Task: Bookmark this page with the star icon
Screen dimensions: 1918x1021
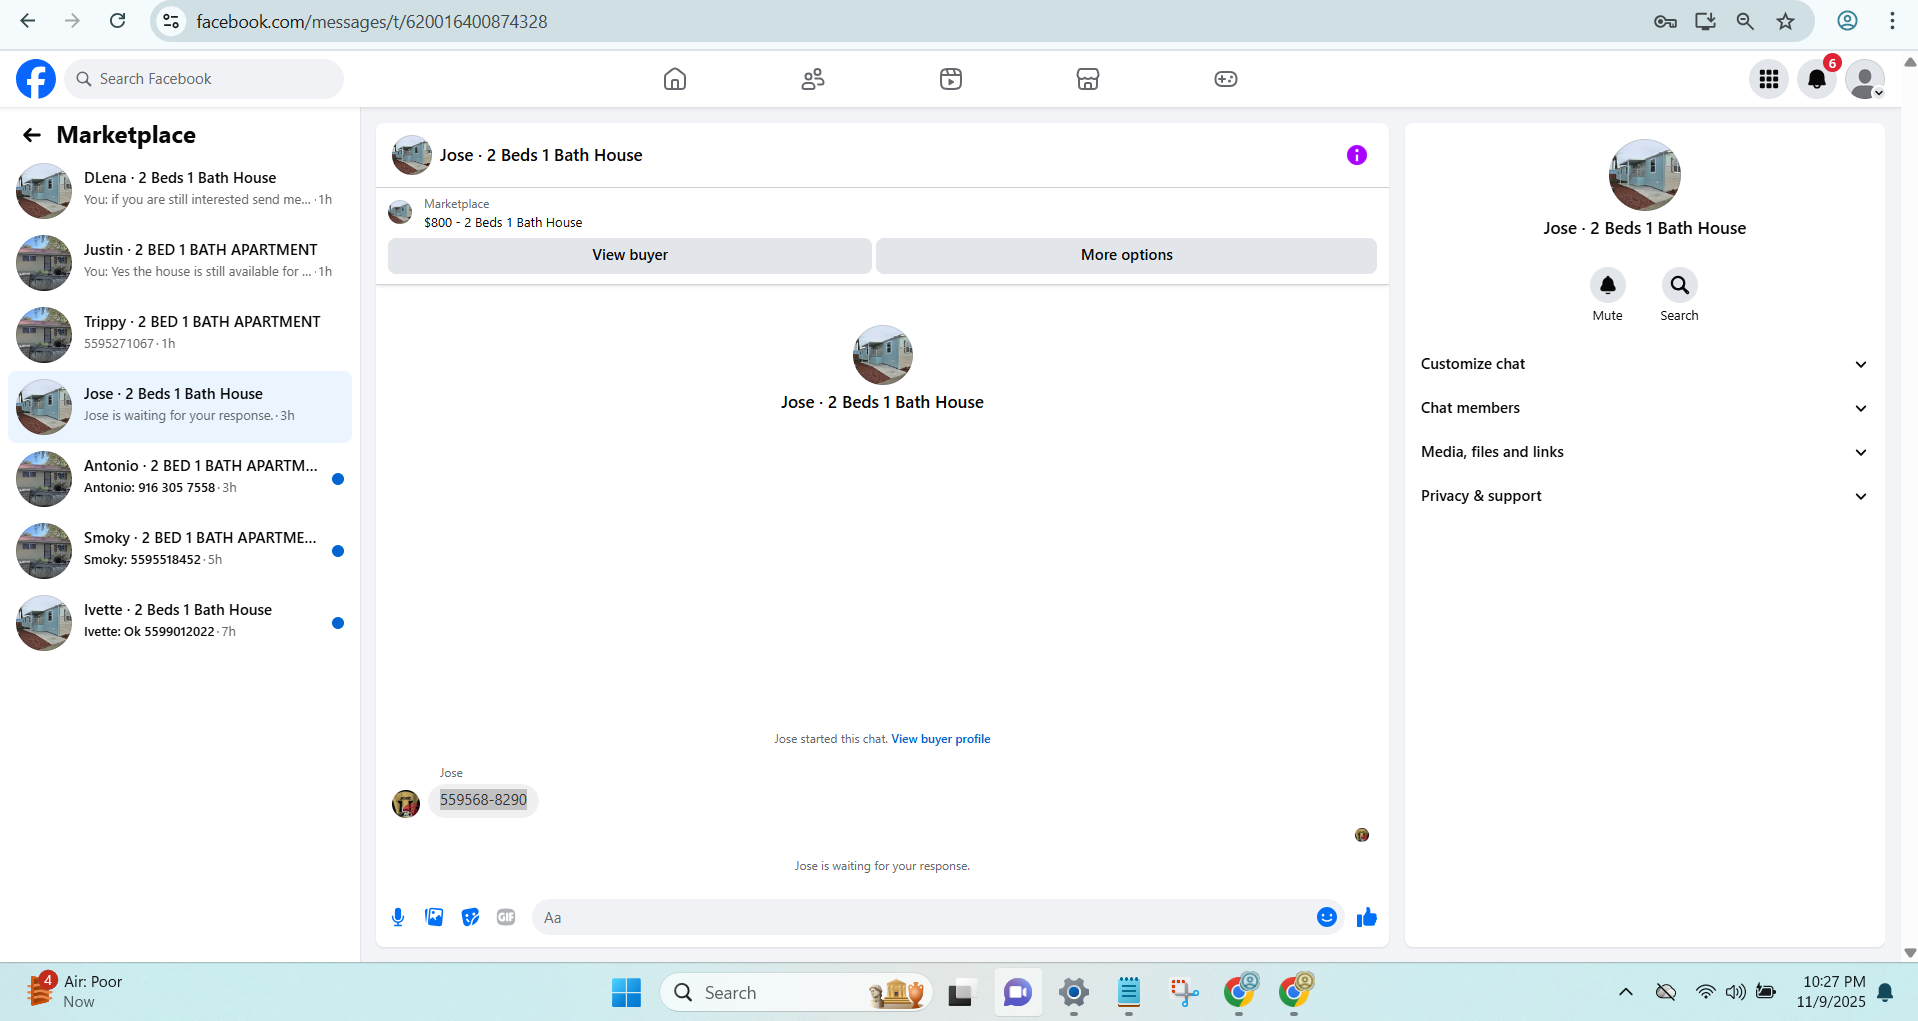Action: point(1786,21)
